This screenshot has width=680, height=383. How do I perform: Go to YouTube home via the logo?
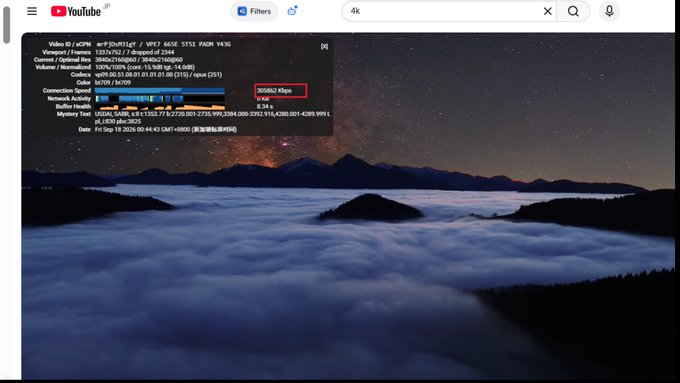[76, 11]
